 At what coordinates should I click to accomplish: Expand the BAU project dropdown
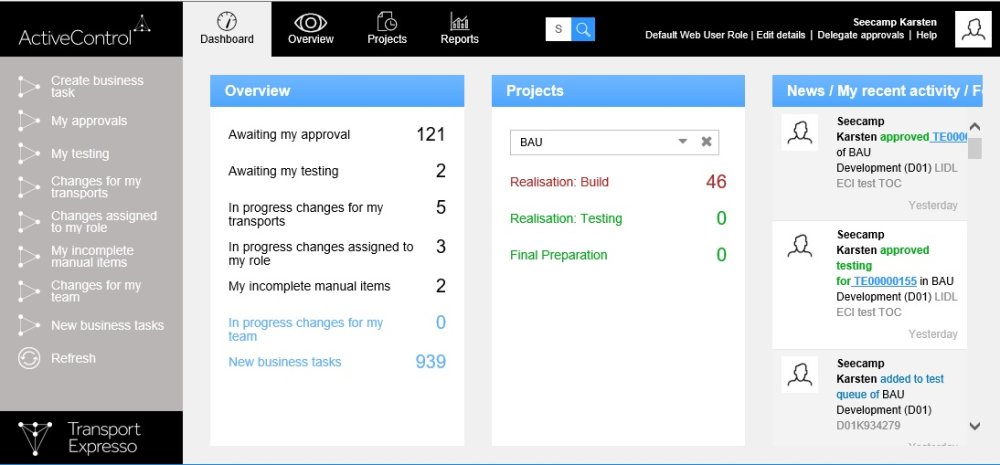(x=683, y=142)
